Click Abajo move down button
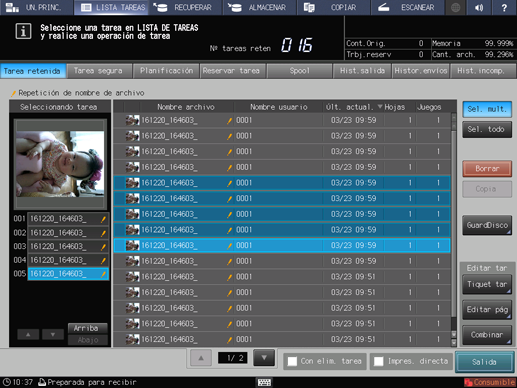This screenshot has width=517, height=388. tap(88, 340)
